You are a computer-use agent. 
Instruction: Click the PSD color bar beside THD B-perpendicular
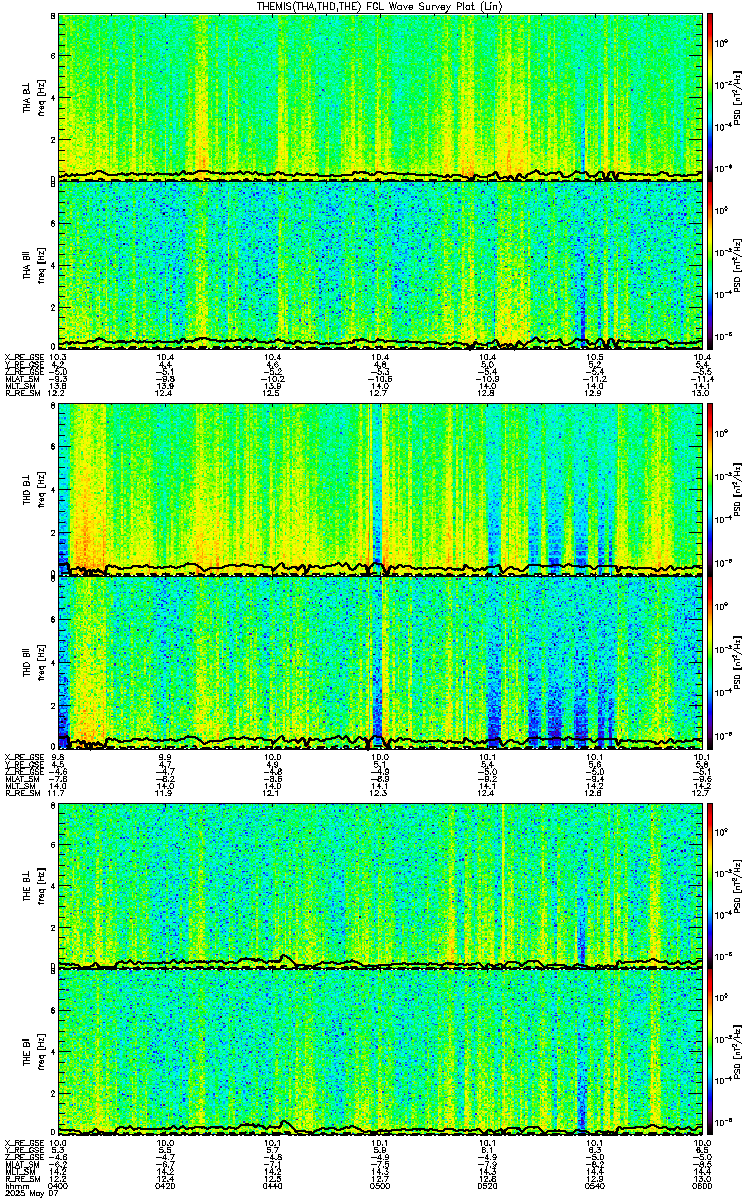click(711, 488)
